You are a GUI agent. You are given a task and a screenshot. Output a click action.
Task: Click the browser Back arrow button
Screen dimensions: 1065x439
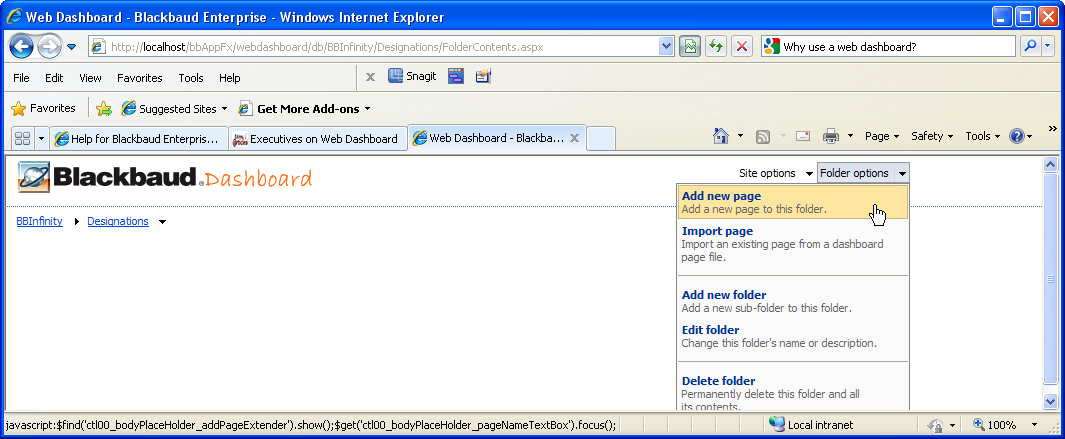(22, 47)
